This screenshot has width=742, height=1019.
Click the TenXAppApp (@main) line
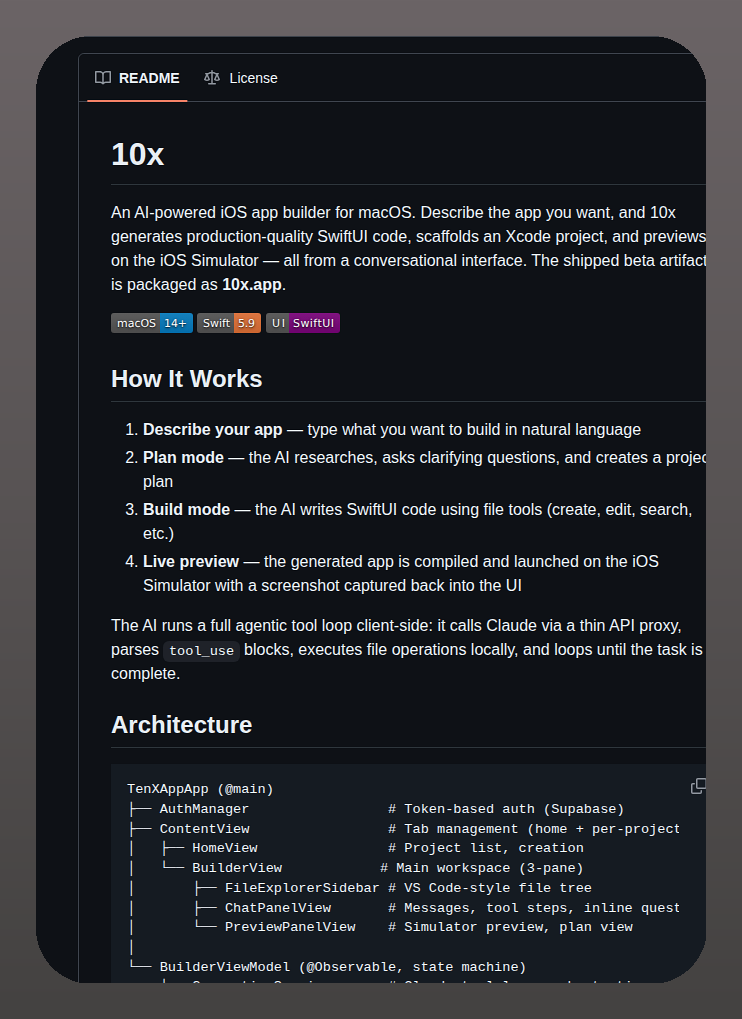click(200, 789)
